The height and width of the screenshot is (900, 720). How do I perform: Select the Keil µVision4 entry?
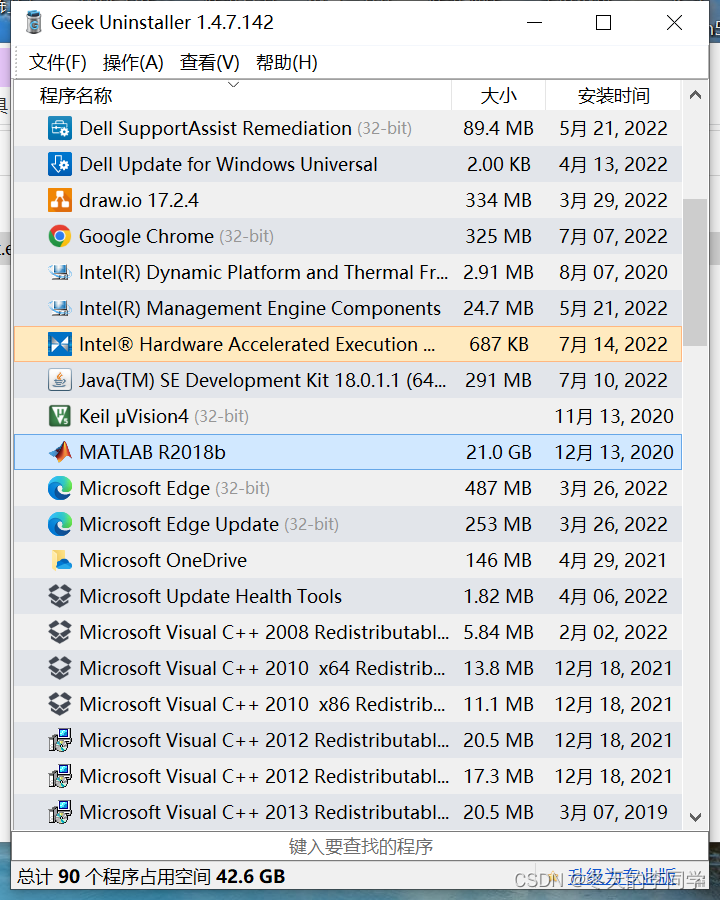[348, 416]
